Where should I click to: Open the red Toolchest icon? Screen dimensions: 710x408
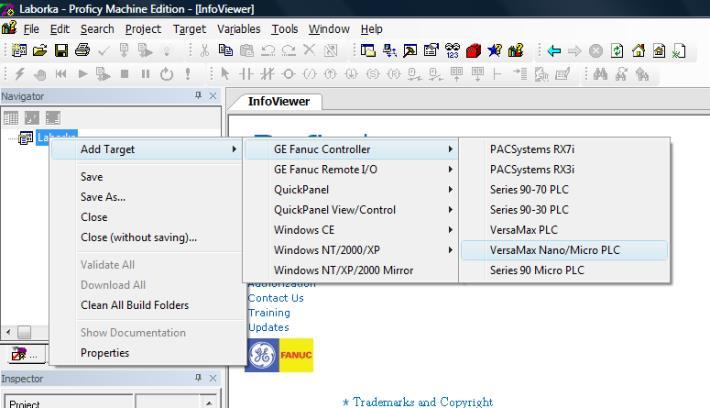(473, 50)
